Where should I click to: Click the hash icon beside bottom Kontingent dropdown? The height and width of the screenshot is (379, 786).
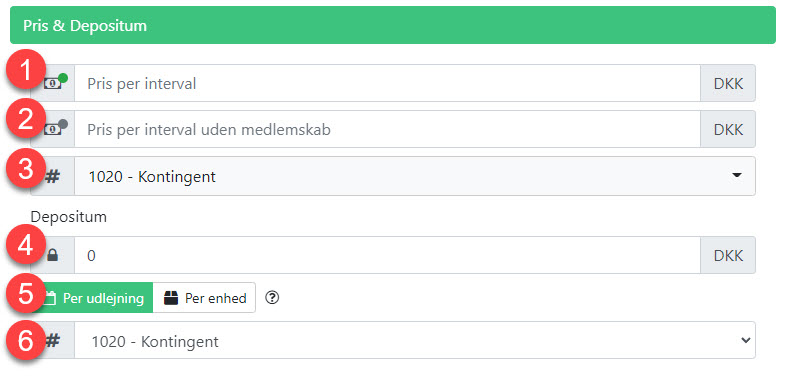click(53, 341)
